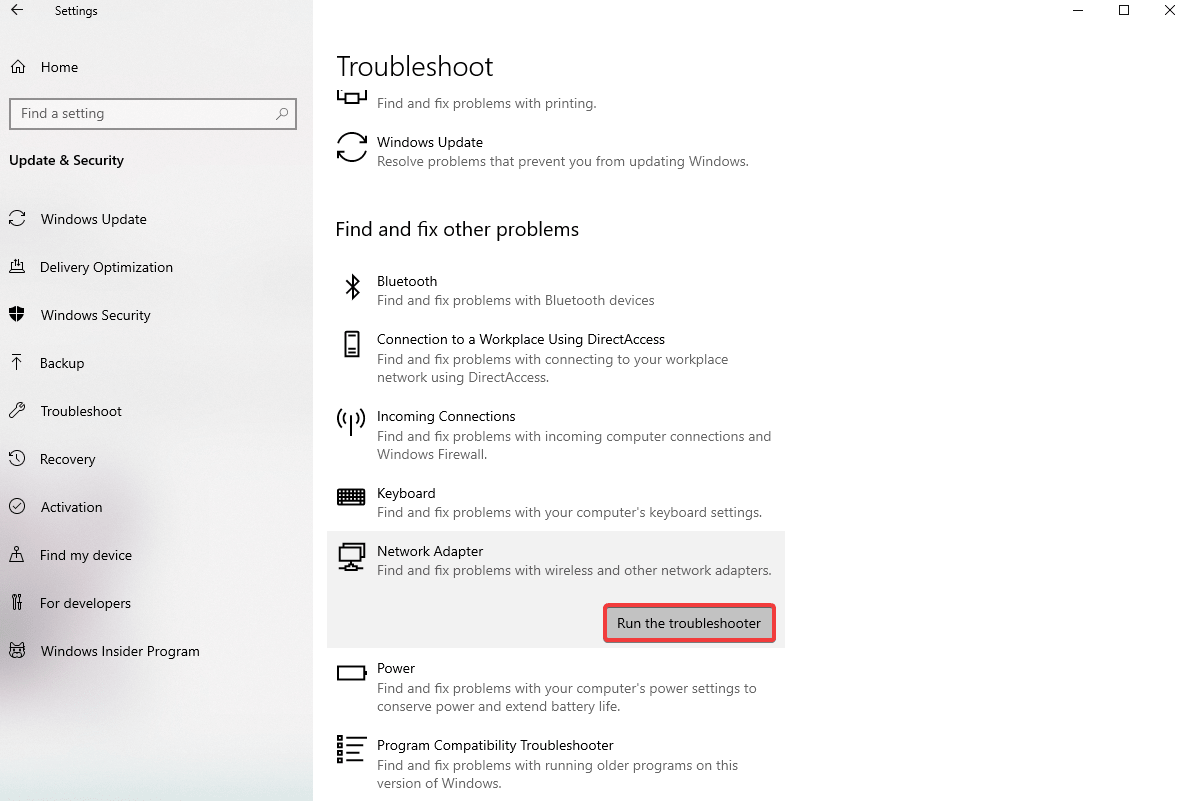Click For developers label
Image resolution: width=1184 pixels, height=801 pixels.
click(85, 603)
